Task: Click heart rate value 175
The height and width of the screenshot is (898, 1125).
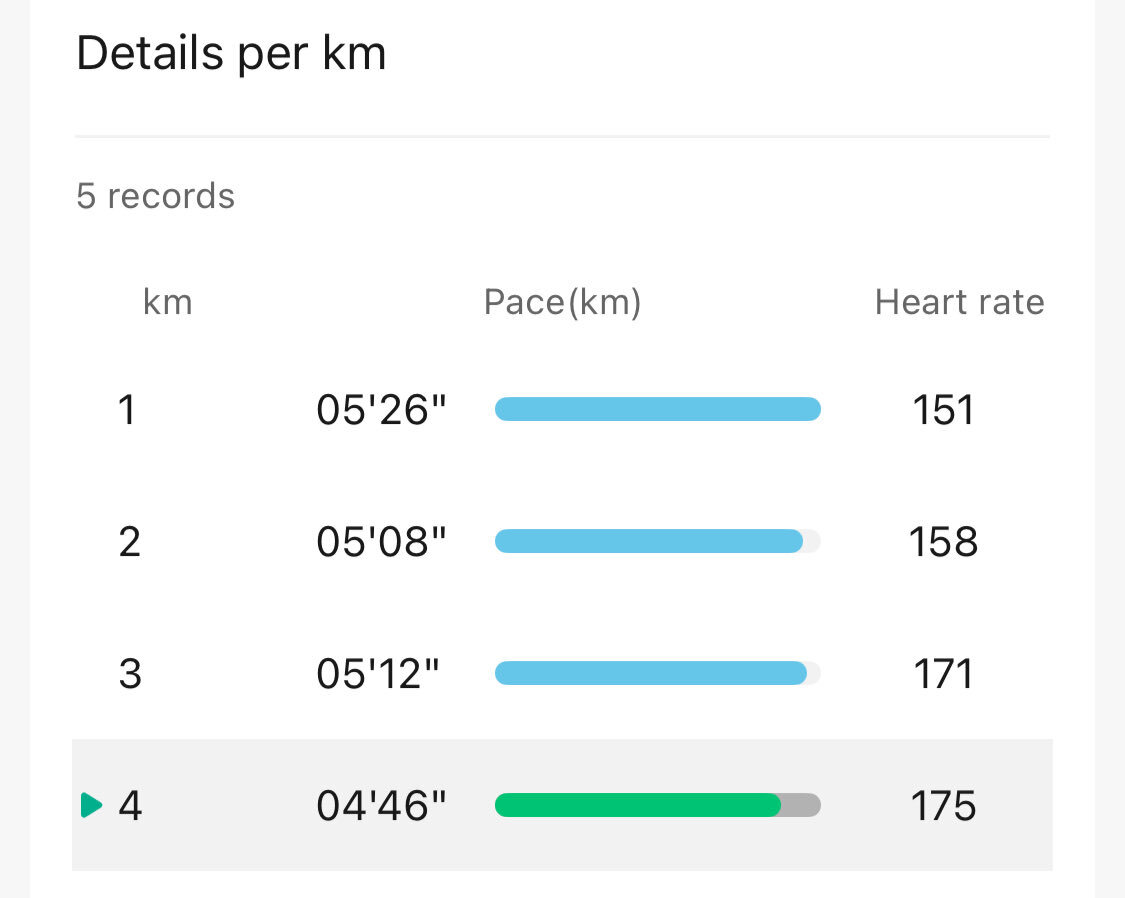Action: [943, 806]
